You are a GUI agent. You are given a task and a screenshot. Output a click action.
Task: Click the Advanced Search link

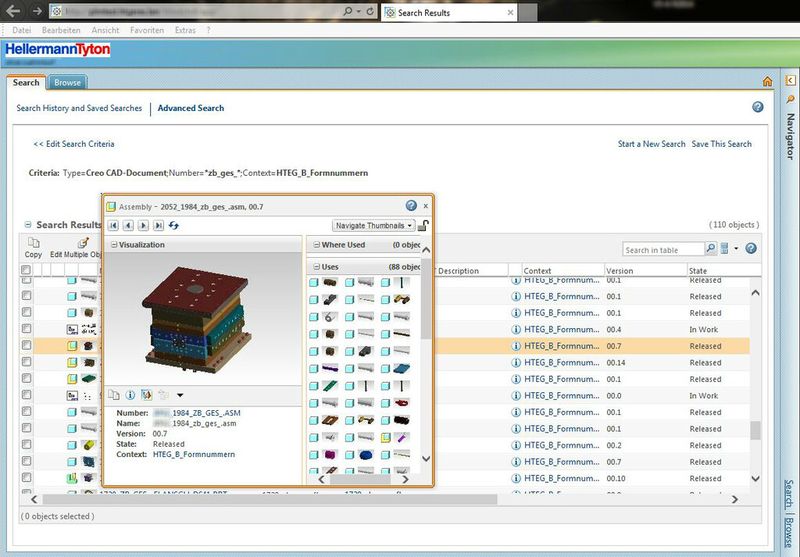[191, 108]
